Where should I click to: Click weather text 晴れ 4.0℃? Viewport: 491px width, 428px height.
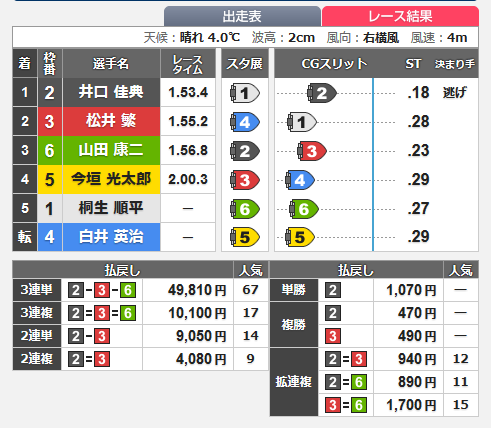(210, 37)
